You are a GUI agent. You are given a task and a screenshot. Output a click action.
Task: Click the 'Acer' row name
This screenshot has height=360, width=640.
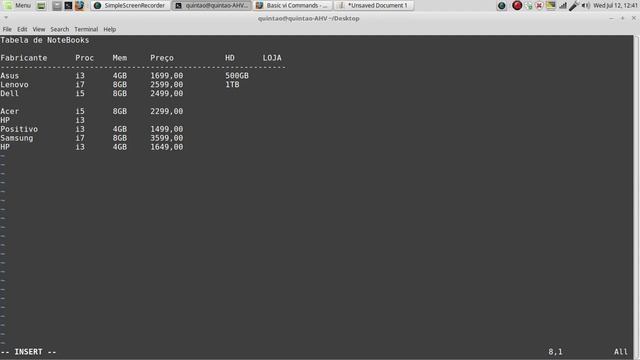(x=10, y=111)
